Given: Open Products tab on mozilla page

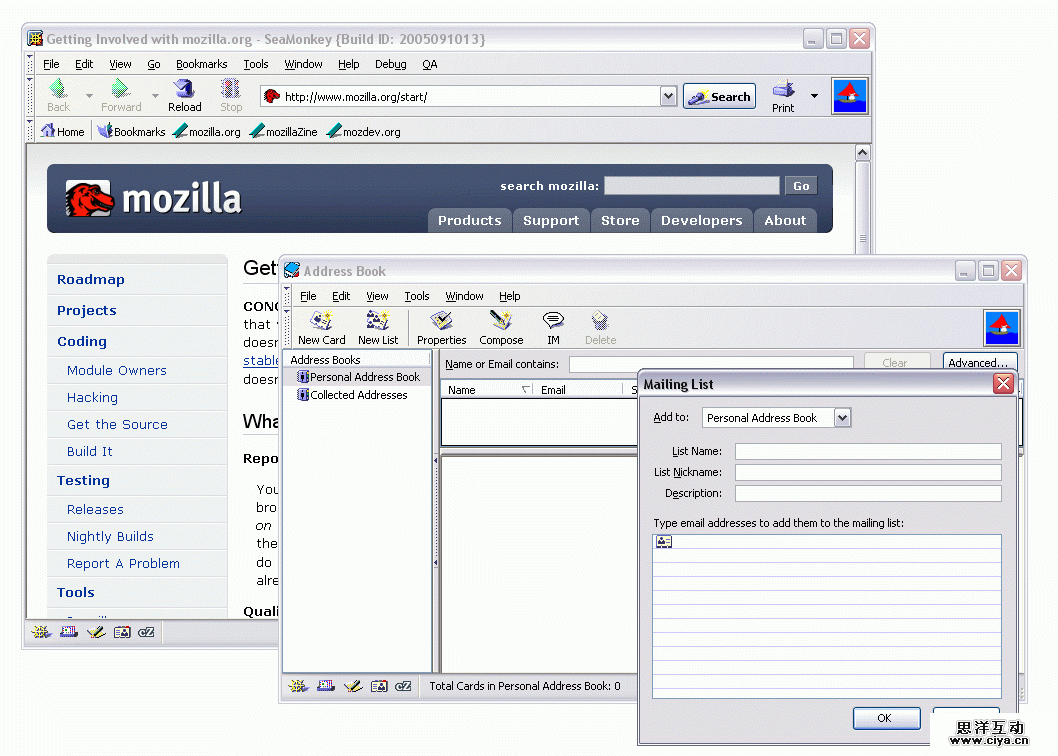Looking at the screenshot, I should click(x=470, y=221).
